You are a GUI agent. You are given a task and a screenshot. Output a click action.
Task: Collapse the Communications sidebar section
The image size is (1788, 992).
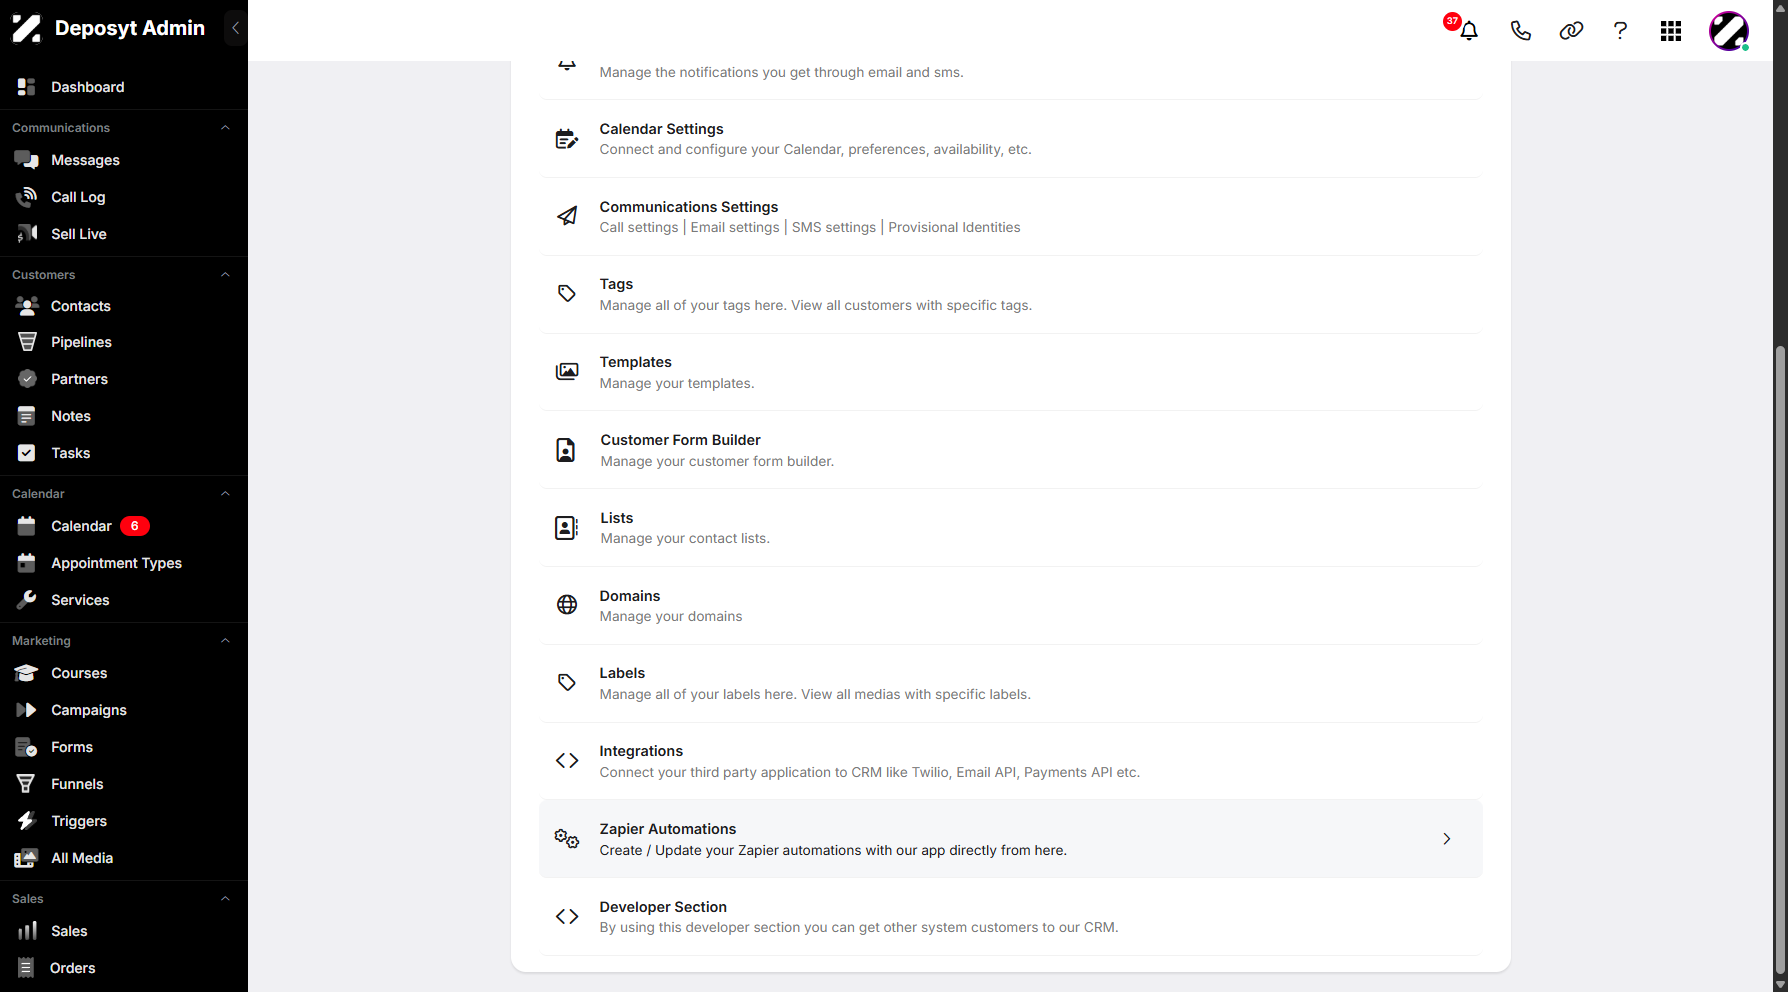click(x=225, y=128)
